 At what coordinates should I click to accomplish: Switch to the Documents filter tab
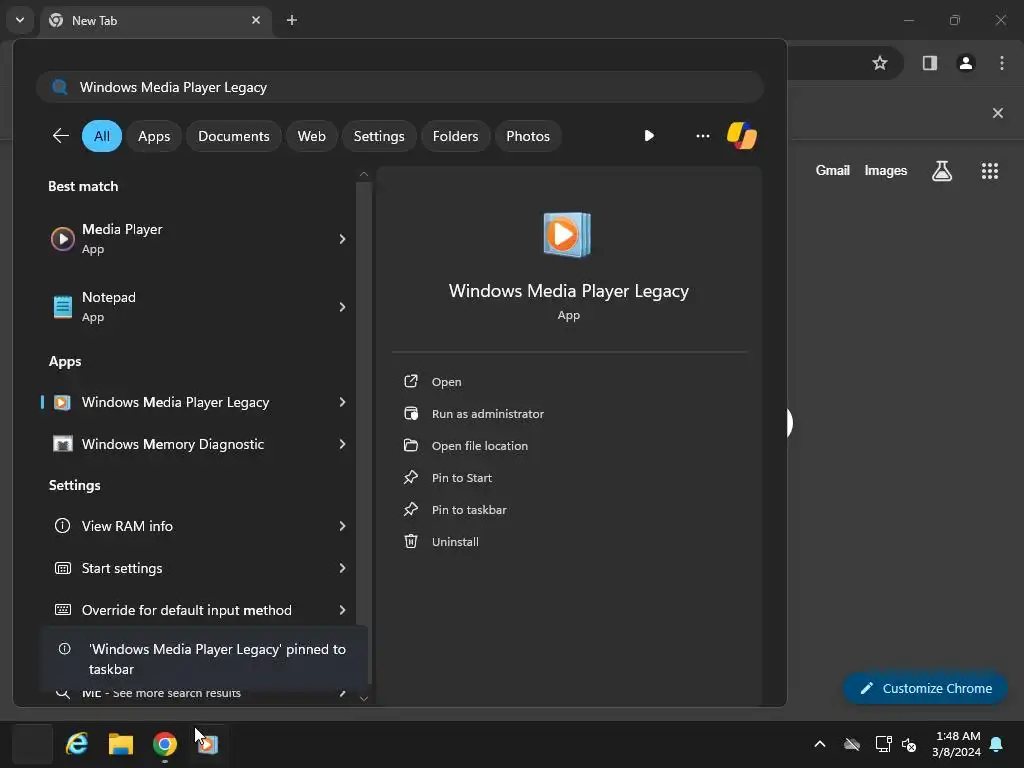234,136
